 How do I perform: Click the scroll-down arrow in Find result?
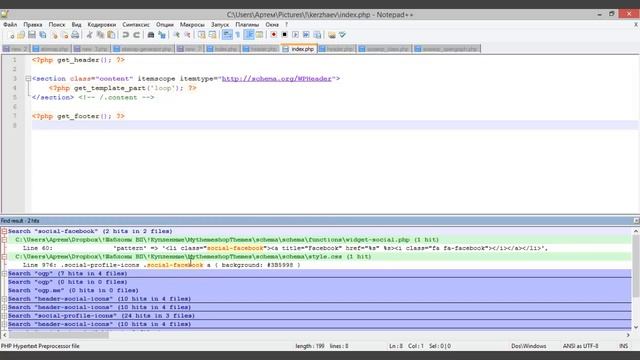636,327
